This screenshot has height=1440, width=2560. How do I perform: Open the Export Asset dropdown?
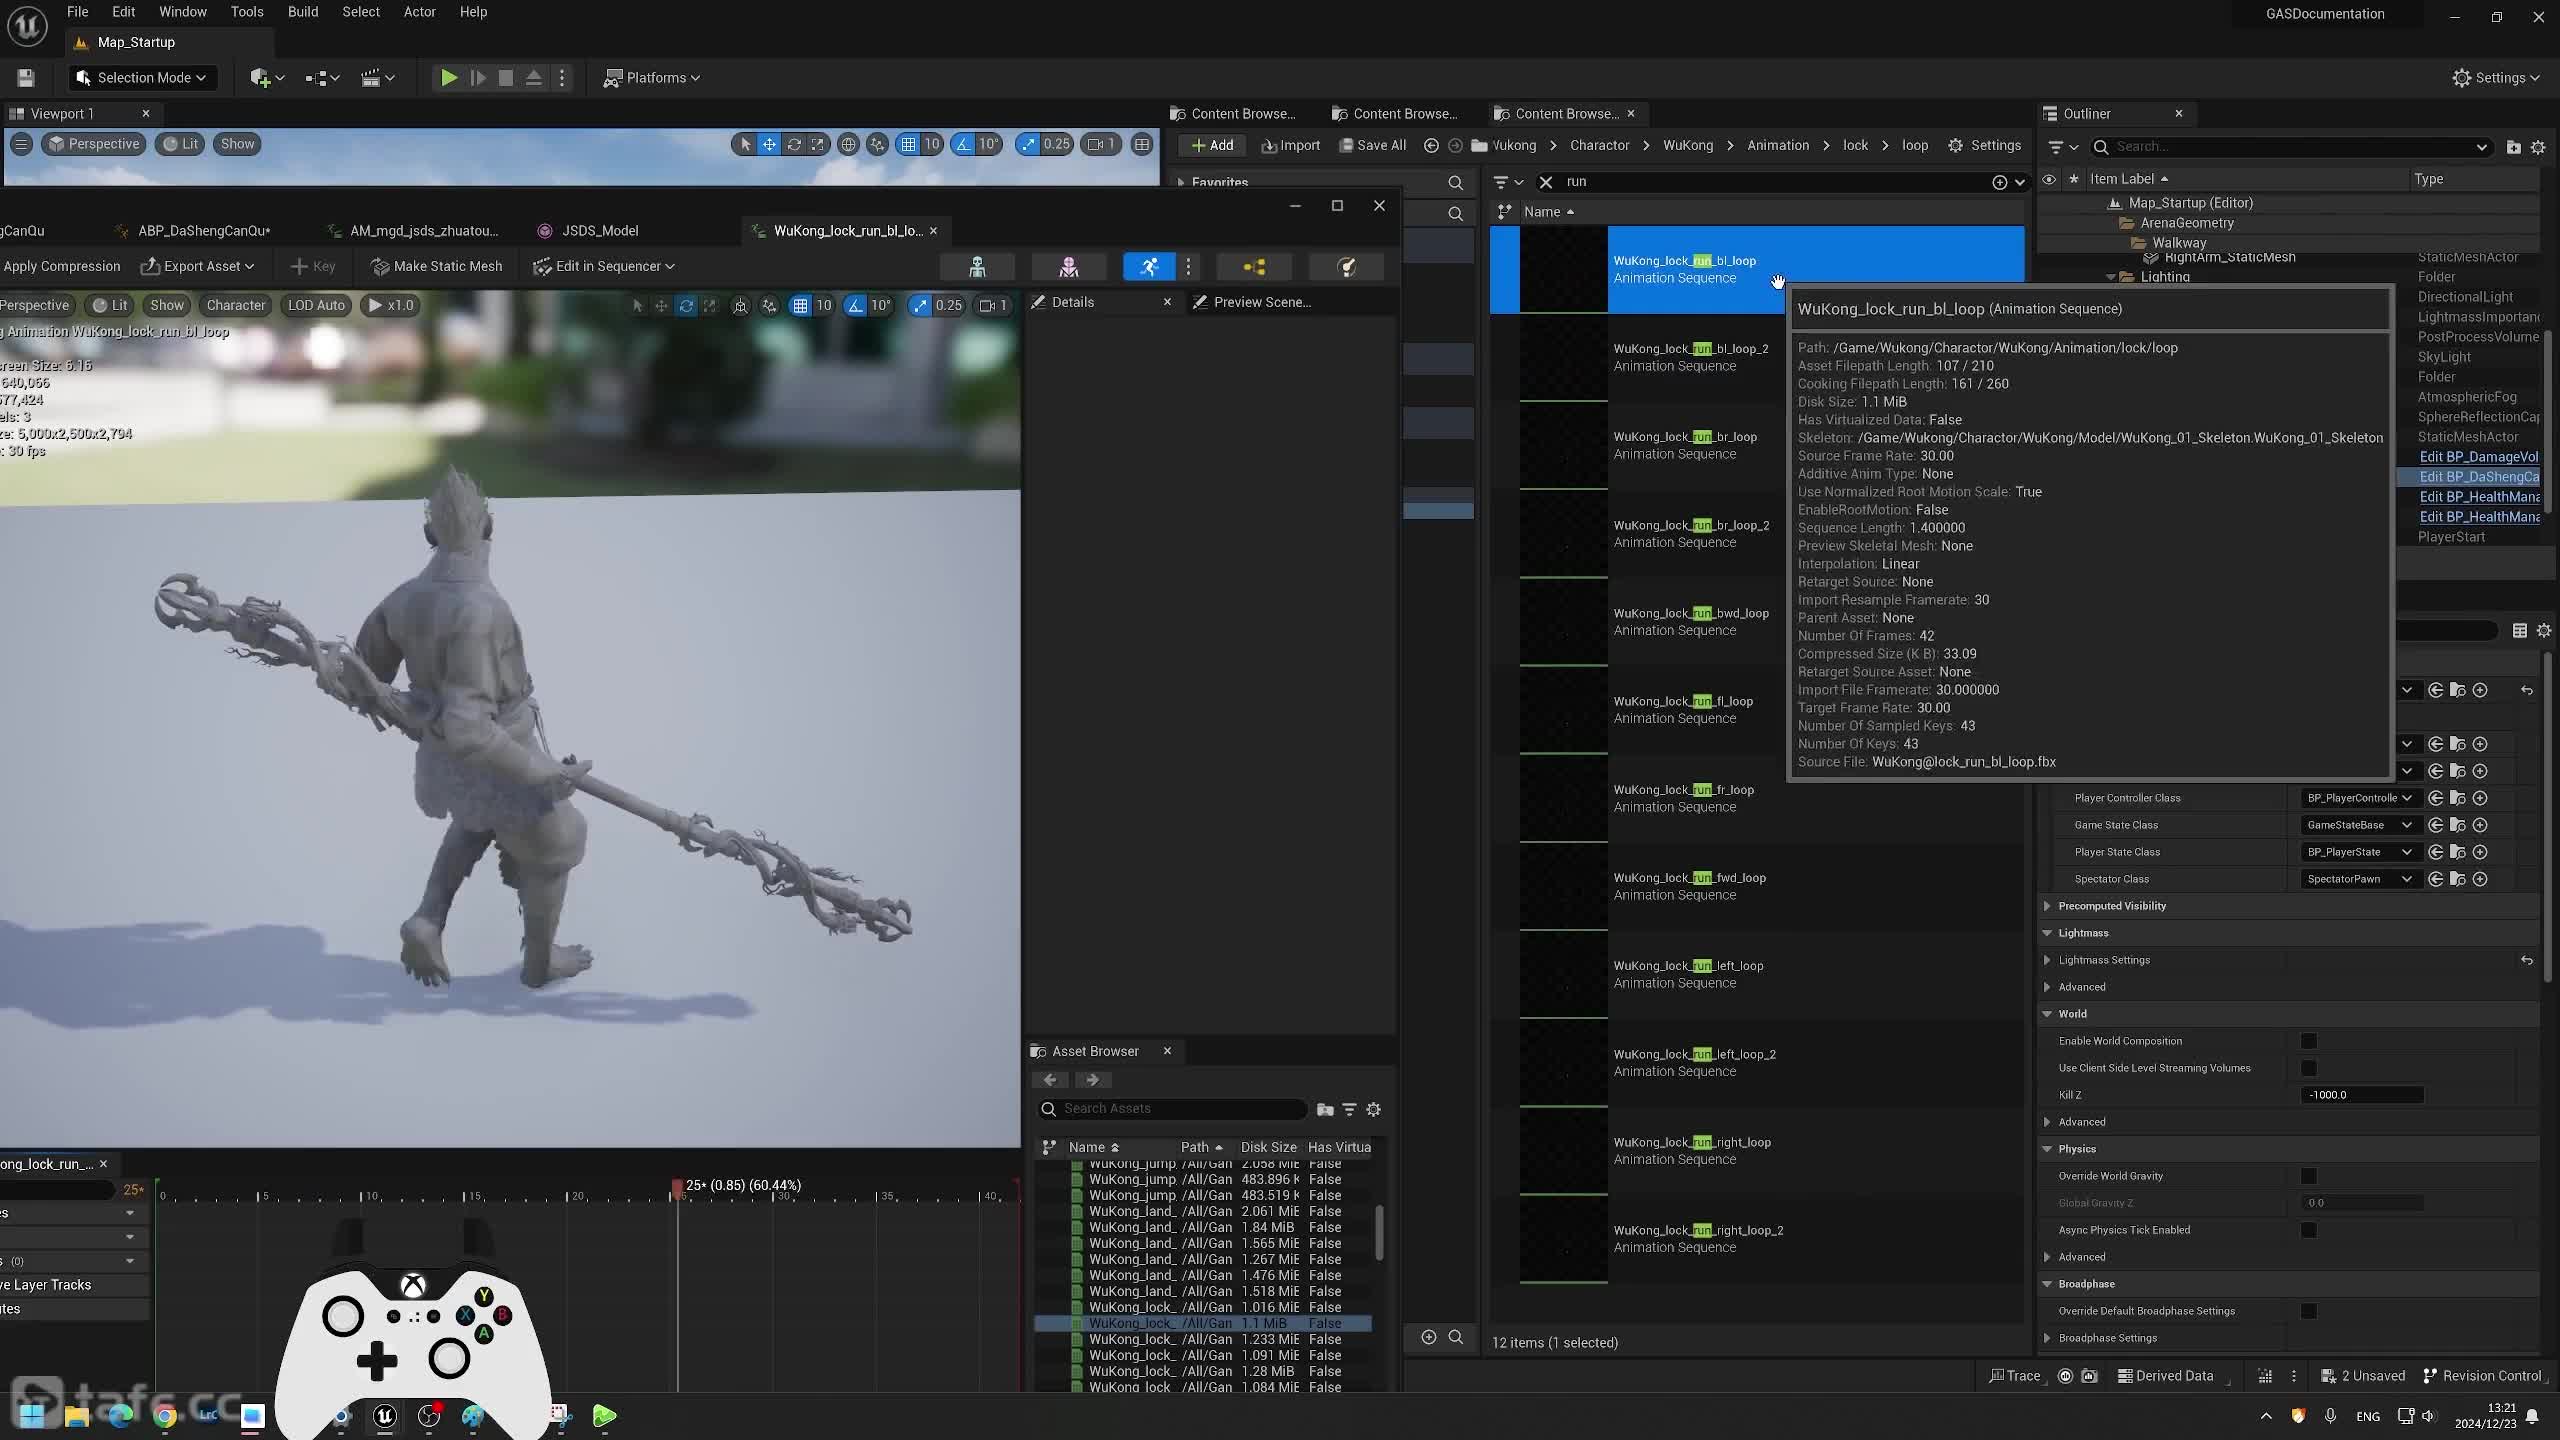[198, 266]
